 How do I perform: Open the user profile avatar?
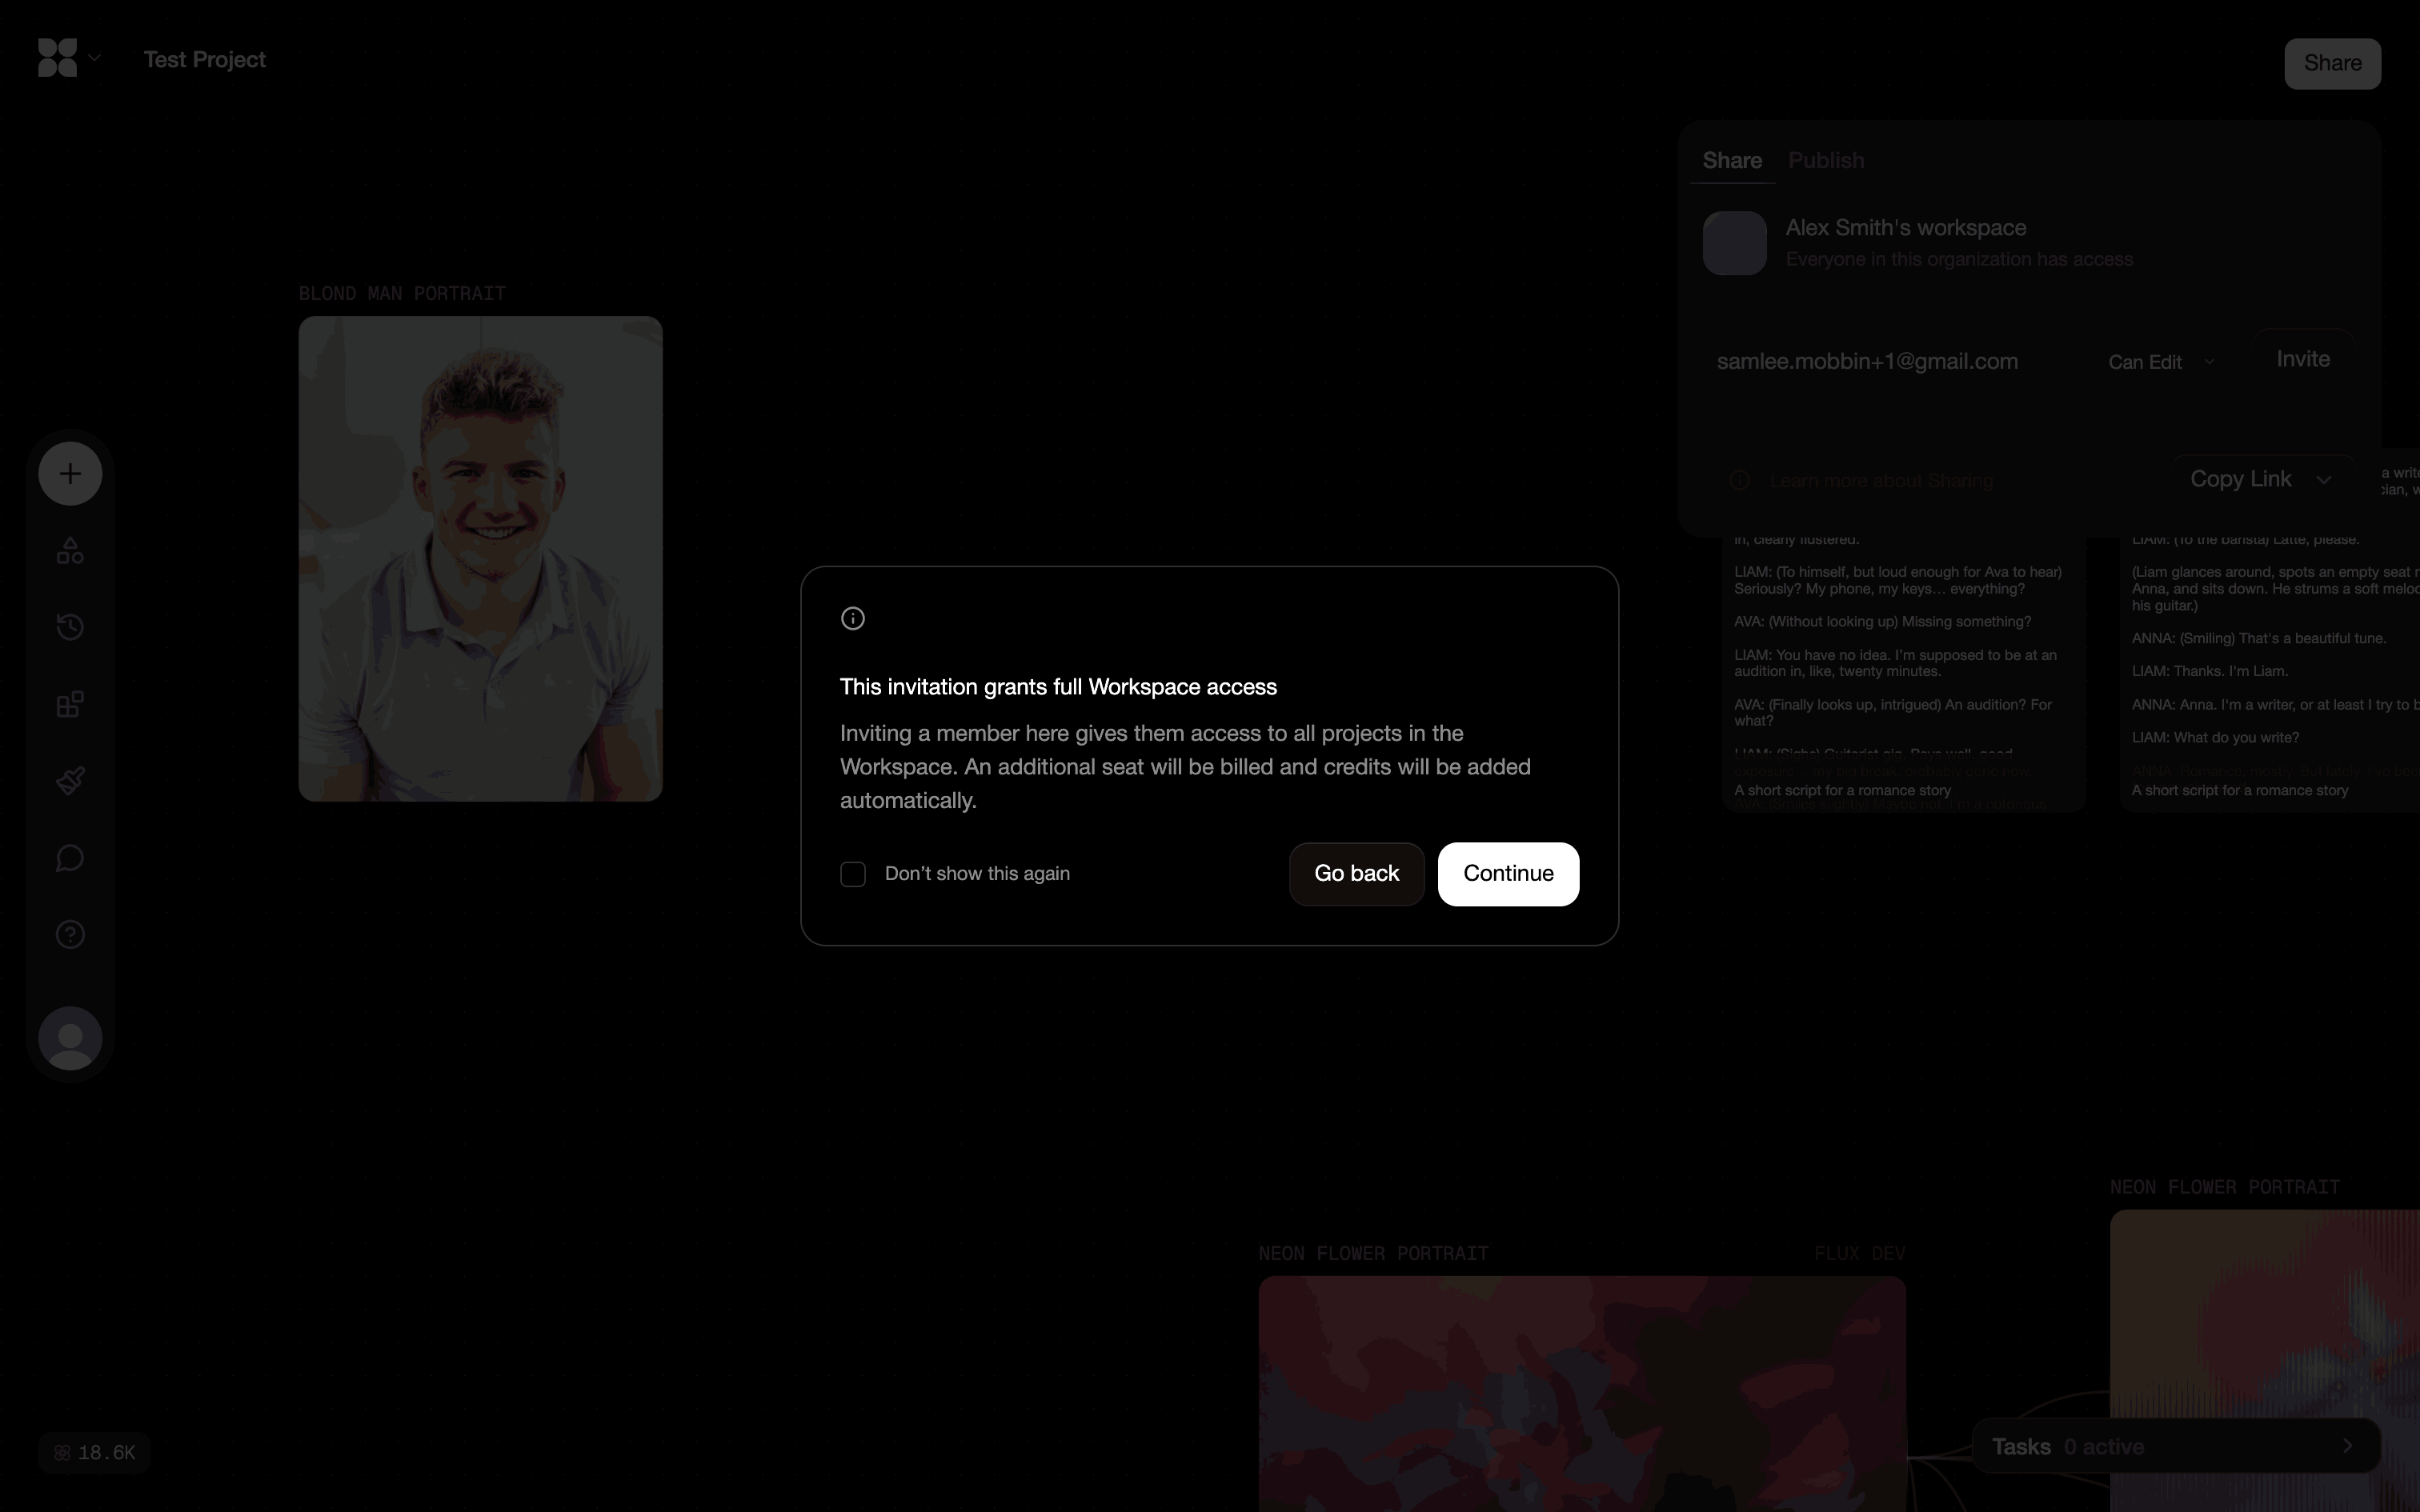tap(70, 1038)
